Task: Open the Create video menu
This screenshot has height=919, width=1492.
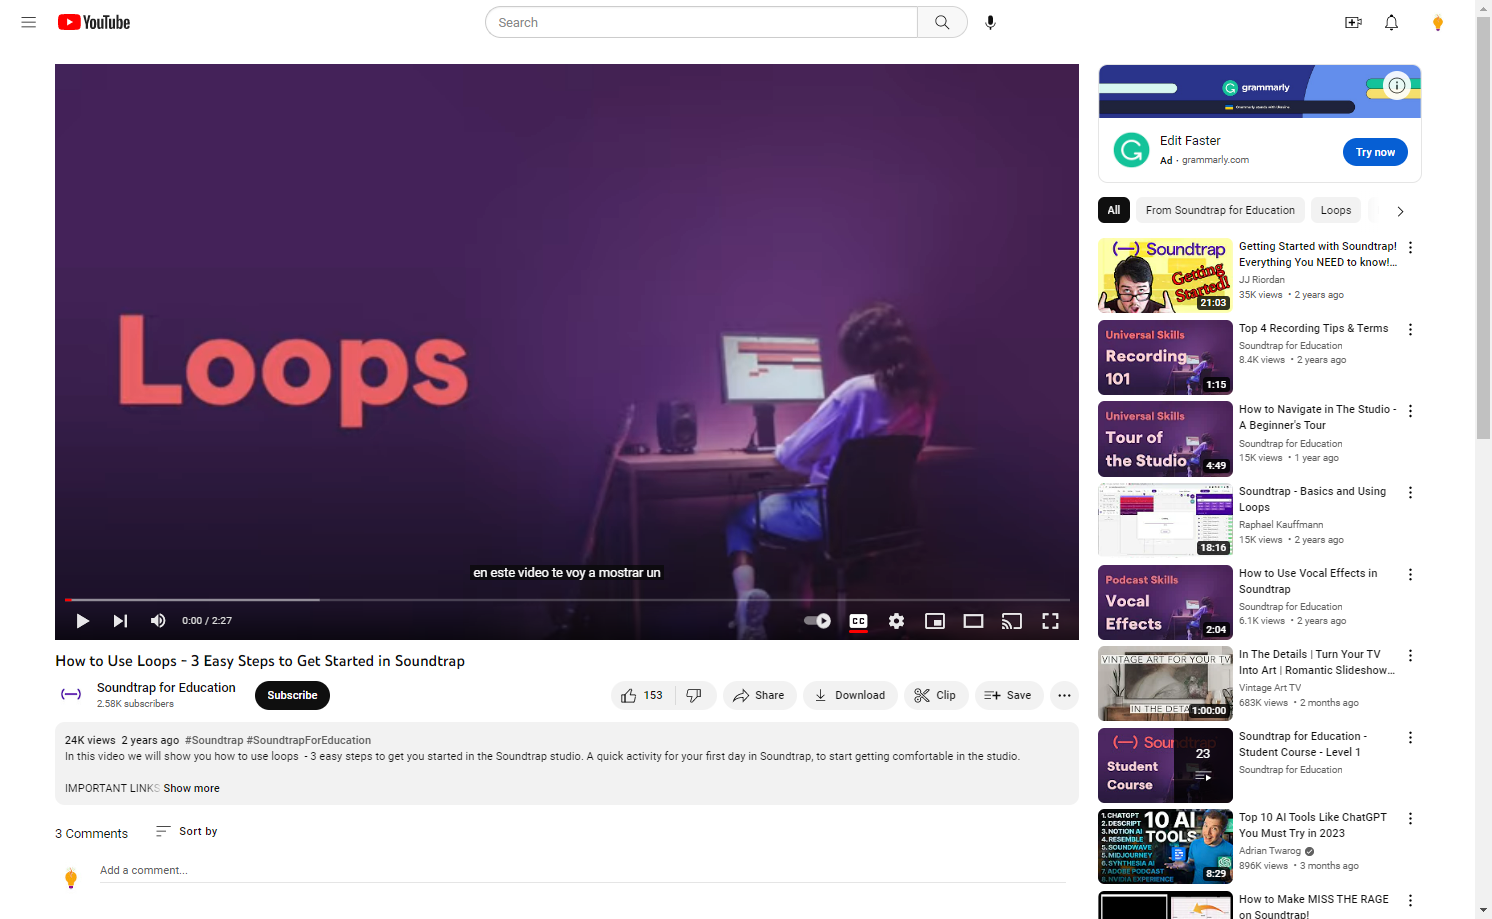Action: point(1353,22)
